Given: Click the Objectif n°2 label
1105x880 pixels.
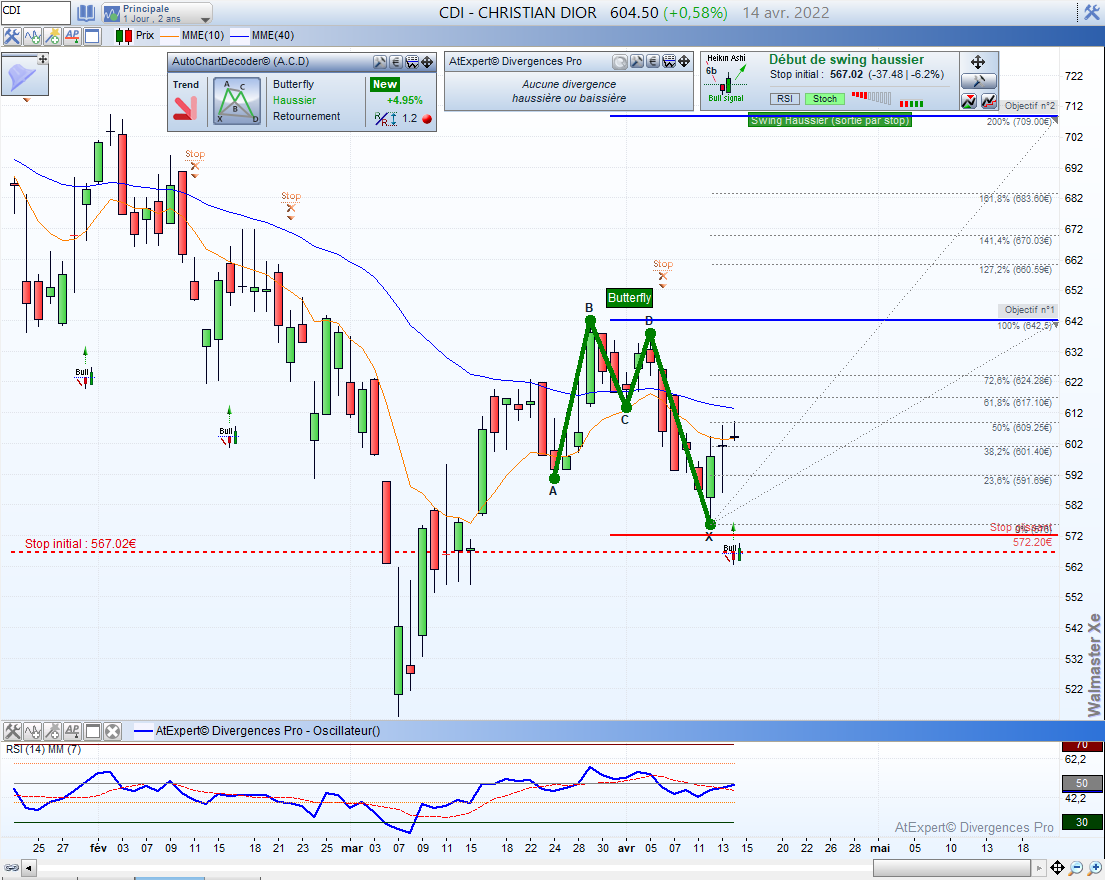Looking at the screenshot, I should click(1030, 106).
